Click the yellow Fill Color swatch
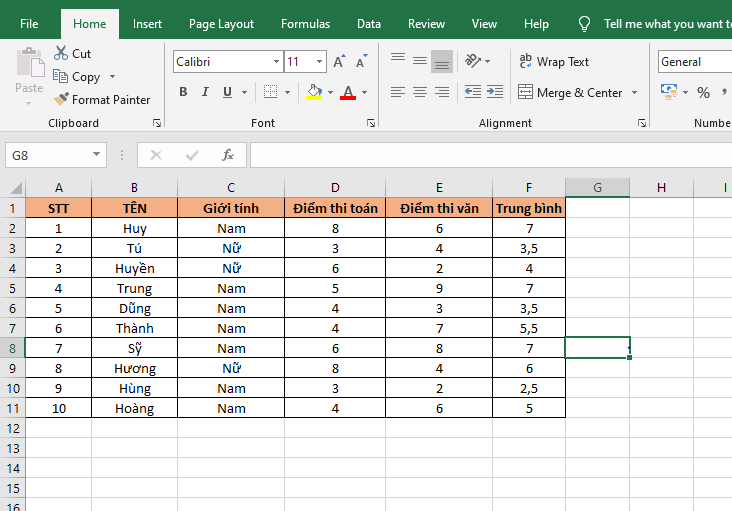The height and width of the screenshot is (511, 732). (x=314, y=92)
